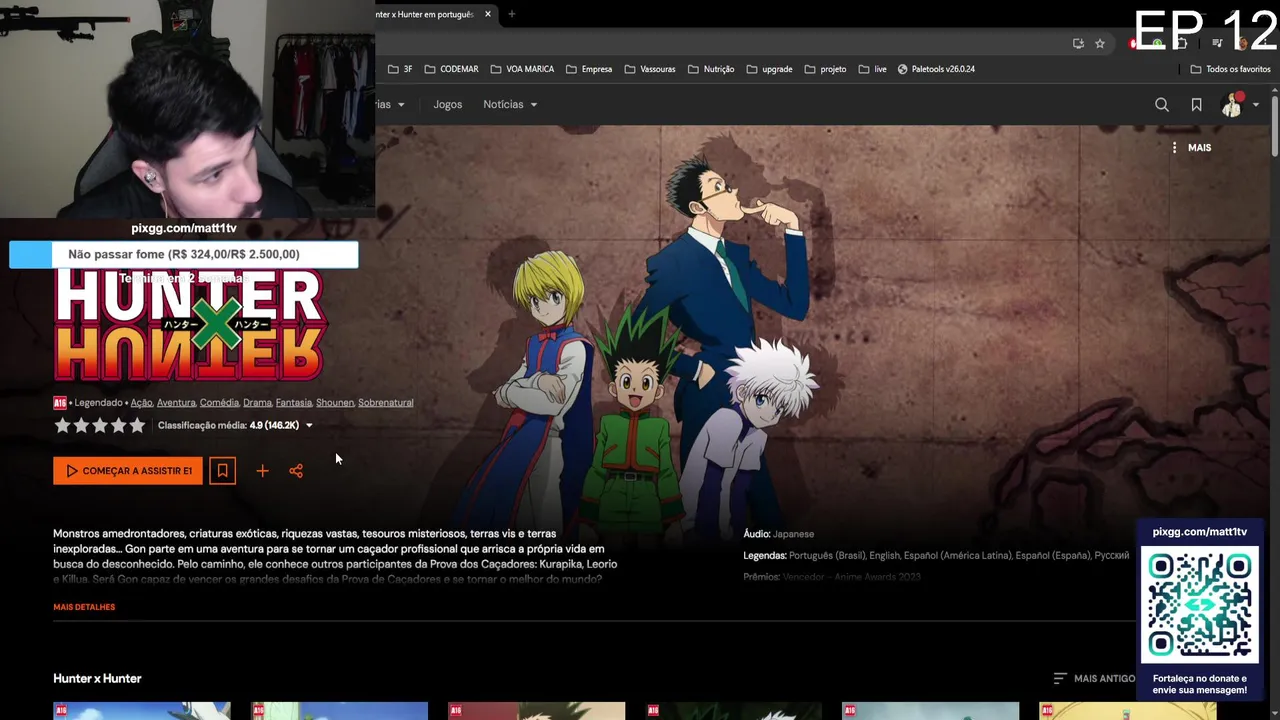Click the Não passar fome donation goal bar
Viewport: 1280px width, 720px height.
click(184, 254)
